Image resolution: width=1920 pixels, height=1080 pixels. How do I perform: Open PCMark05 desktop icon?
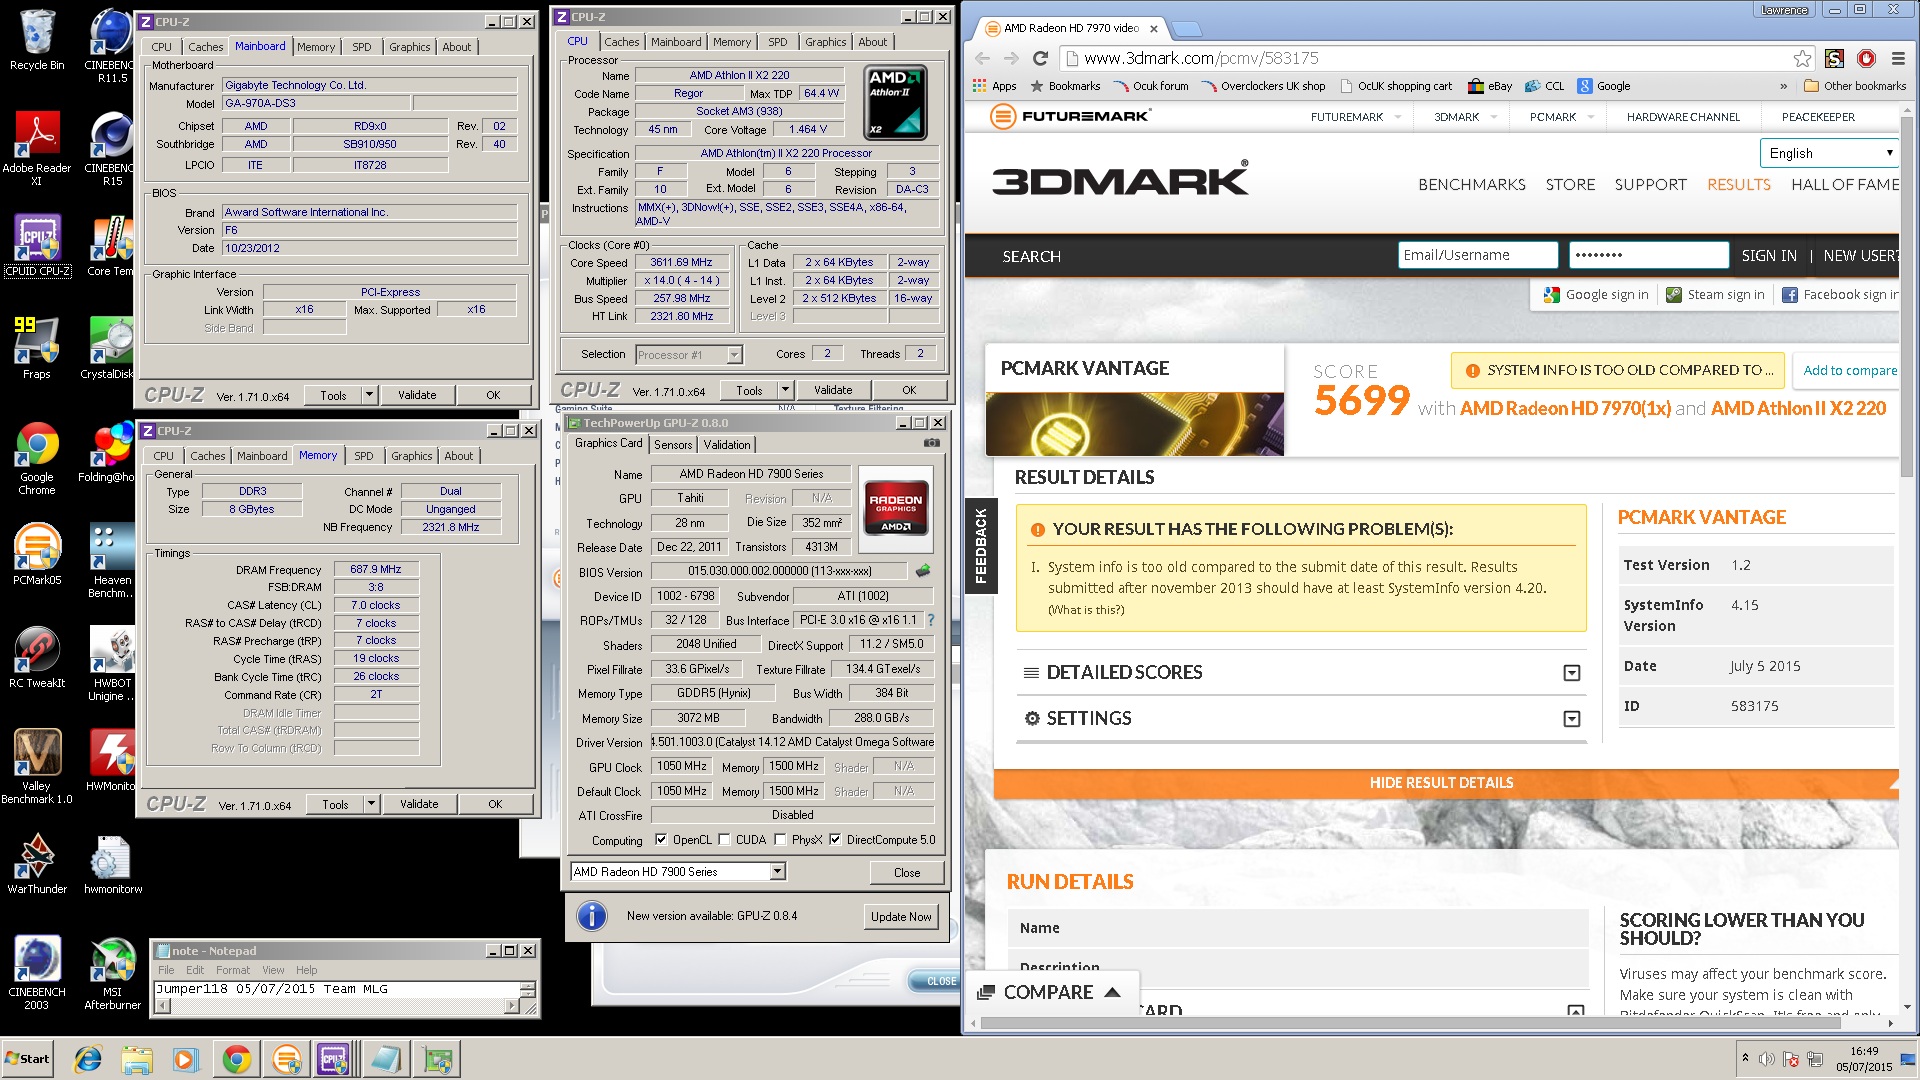pyautogui.click(x=37, y=553)
